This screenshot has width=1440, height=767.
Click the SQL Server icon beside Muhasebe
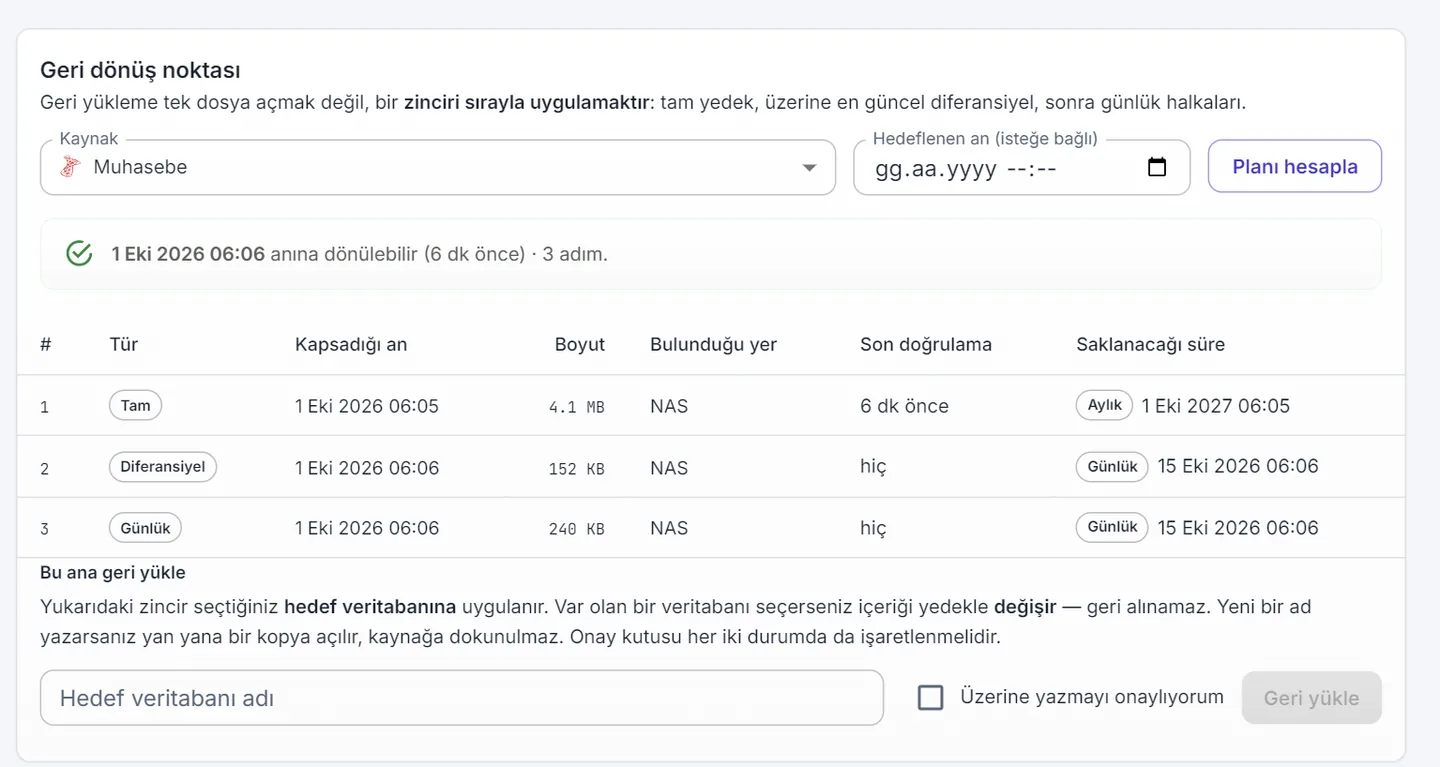(x=69, y=167)
